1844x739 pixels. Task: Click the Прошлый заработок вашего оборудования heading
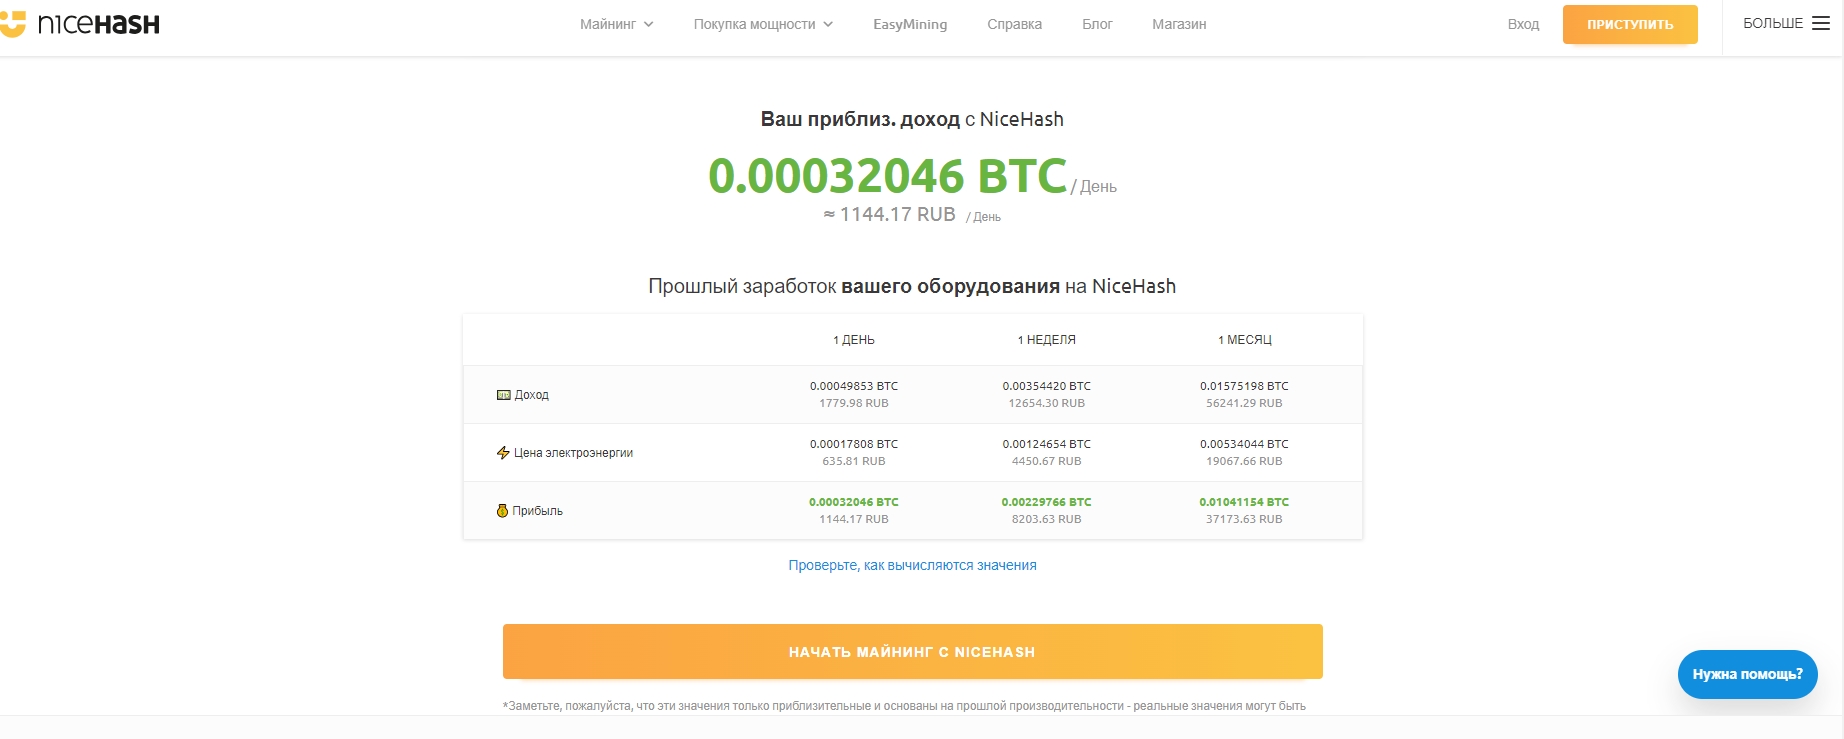(x=912, y=286)
